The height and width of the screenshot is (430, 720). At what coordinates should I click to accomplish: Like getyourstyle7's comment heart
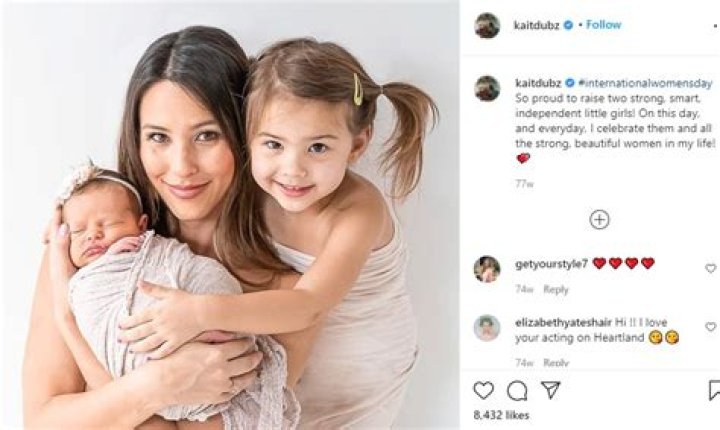(x=710, y=268)
